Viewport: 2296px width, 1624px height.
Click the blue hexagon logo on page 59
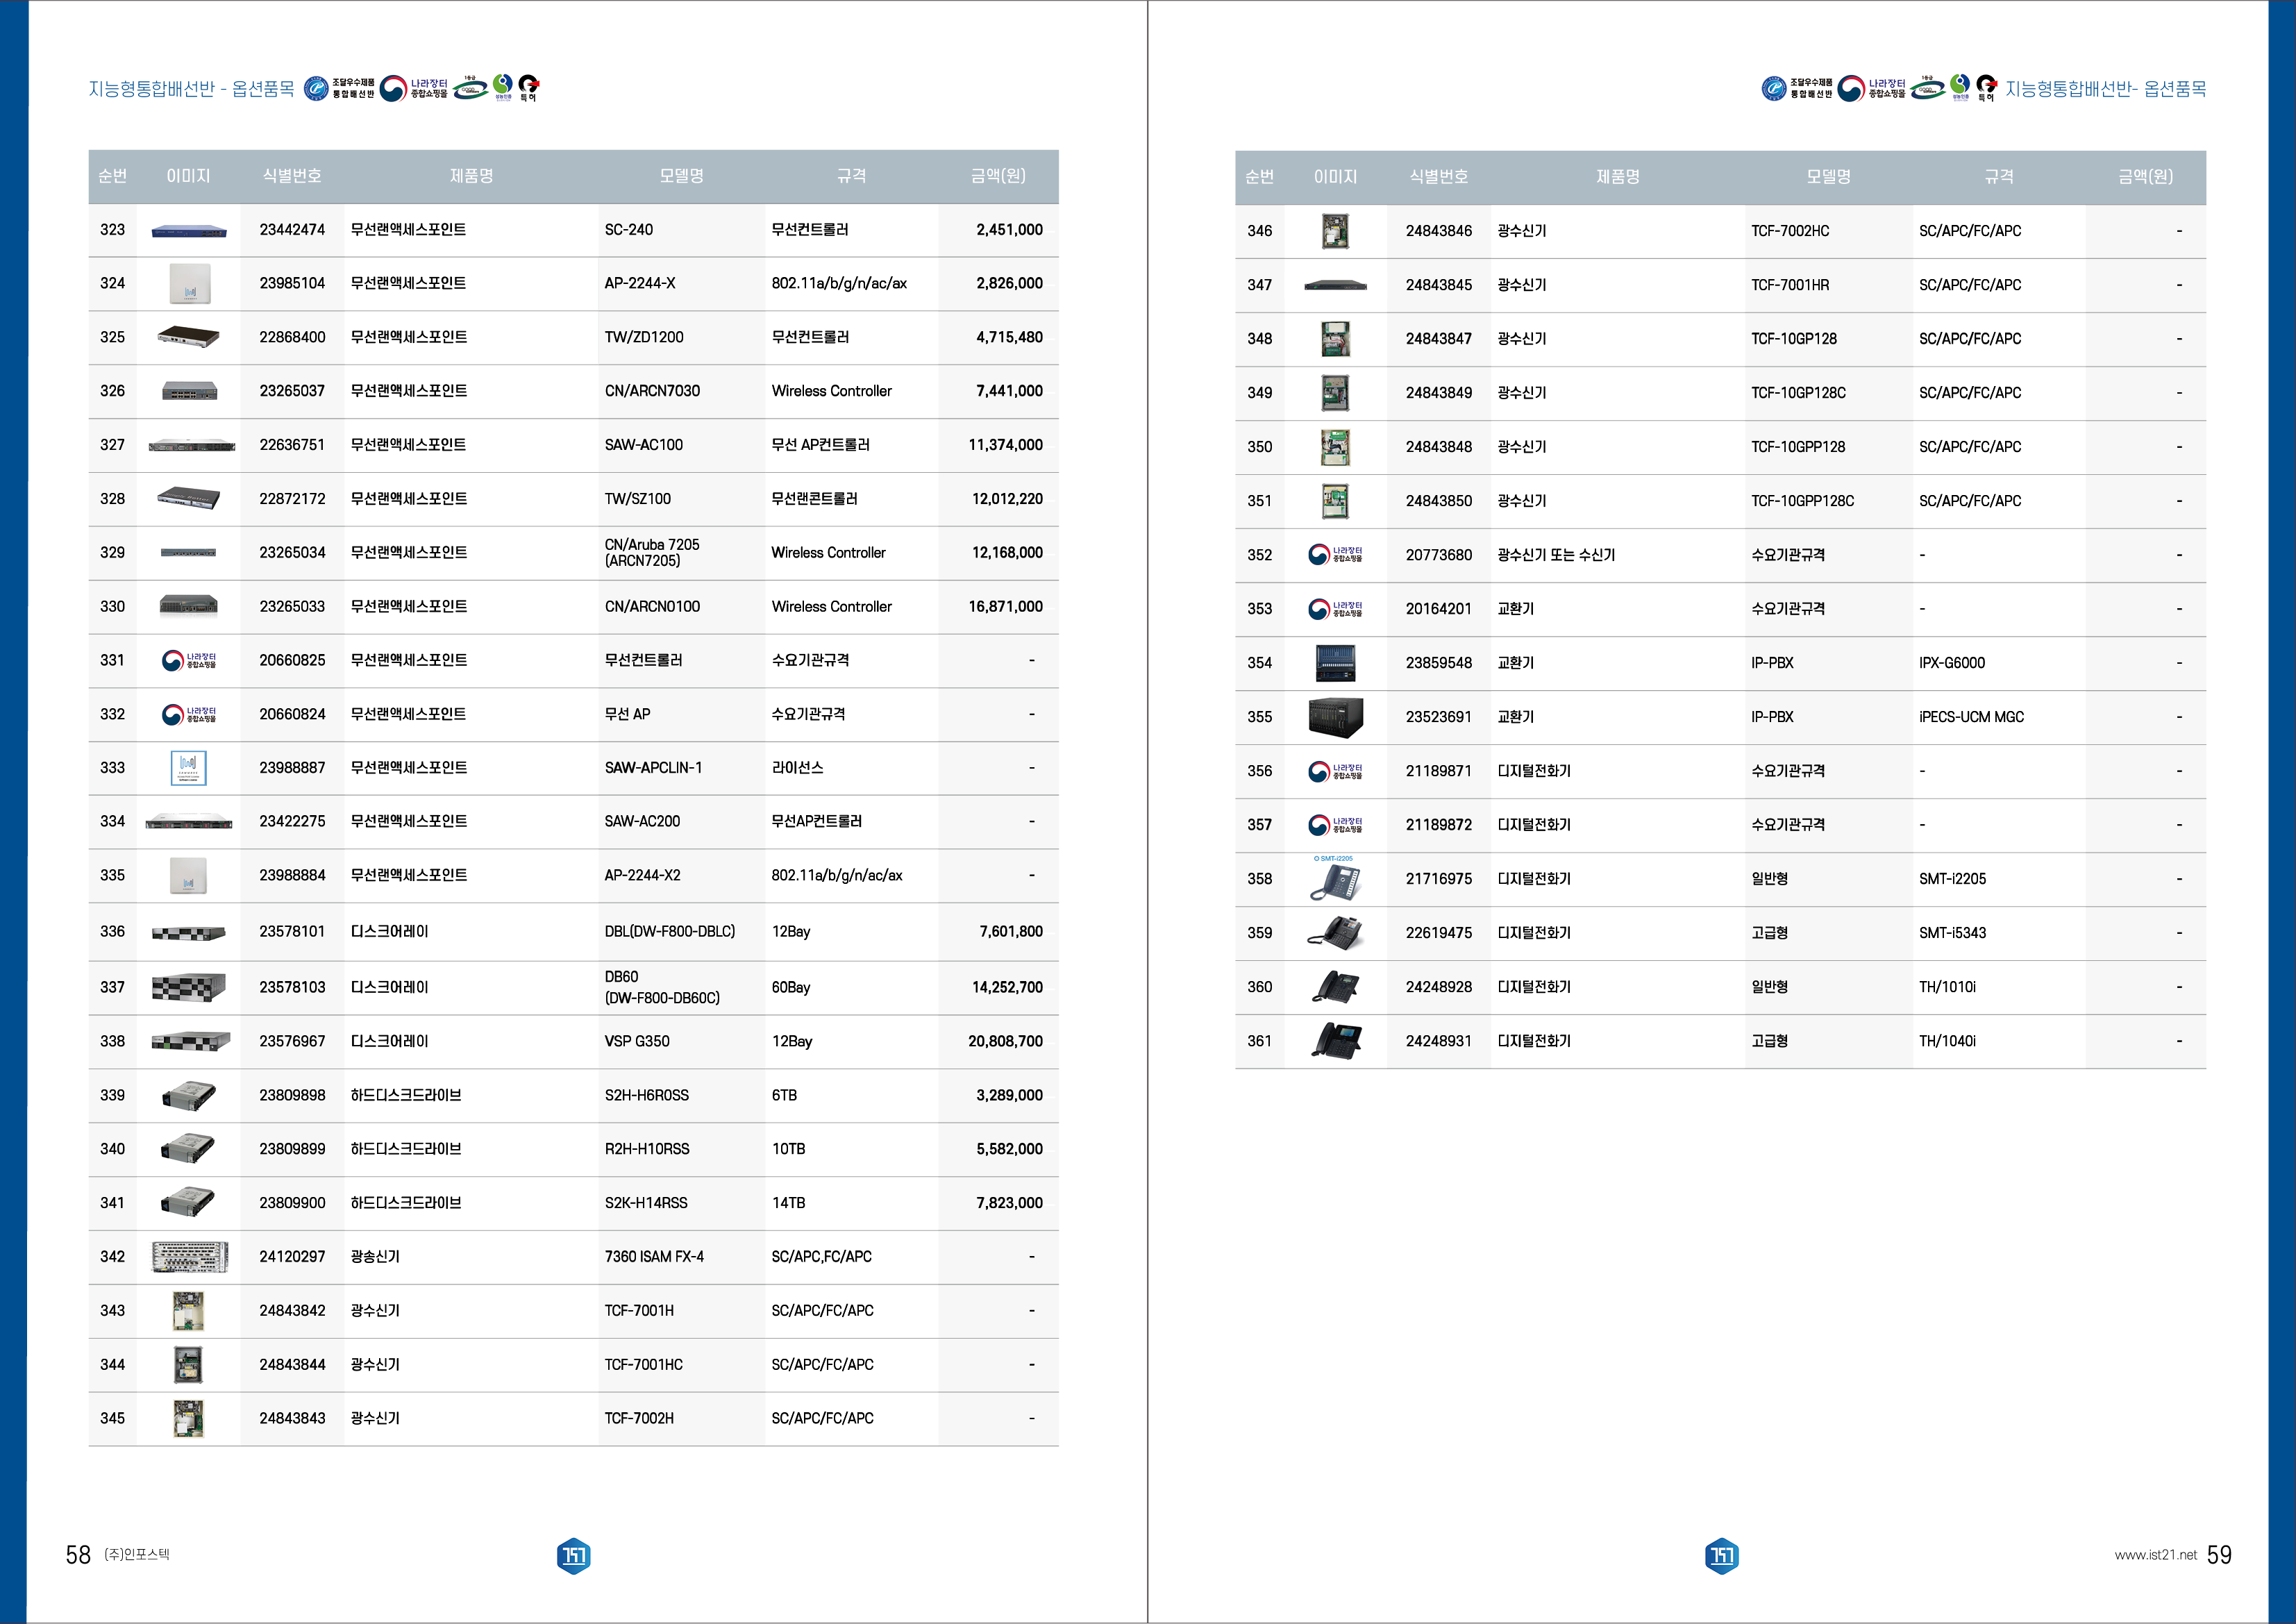(1721, 1555)
